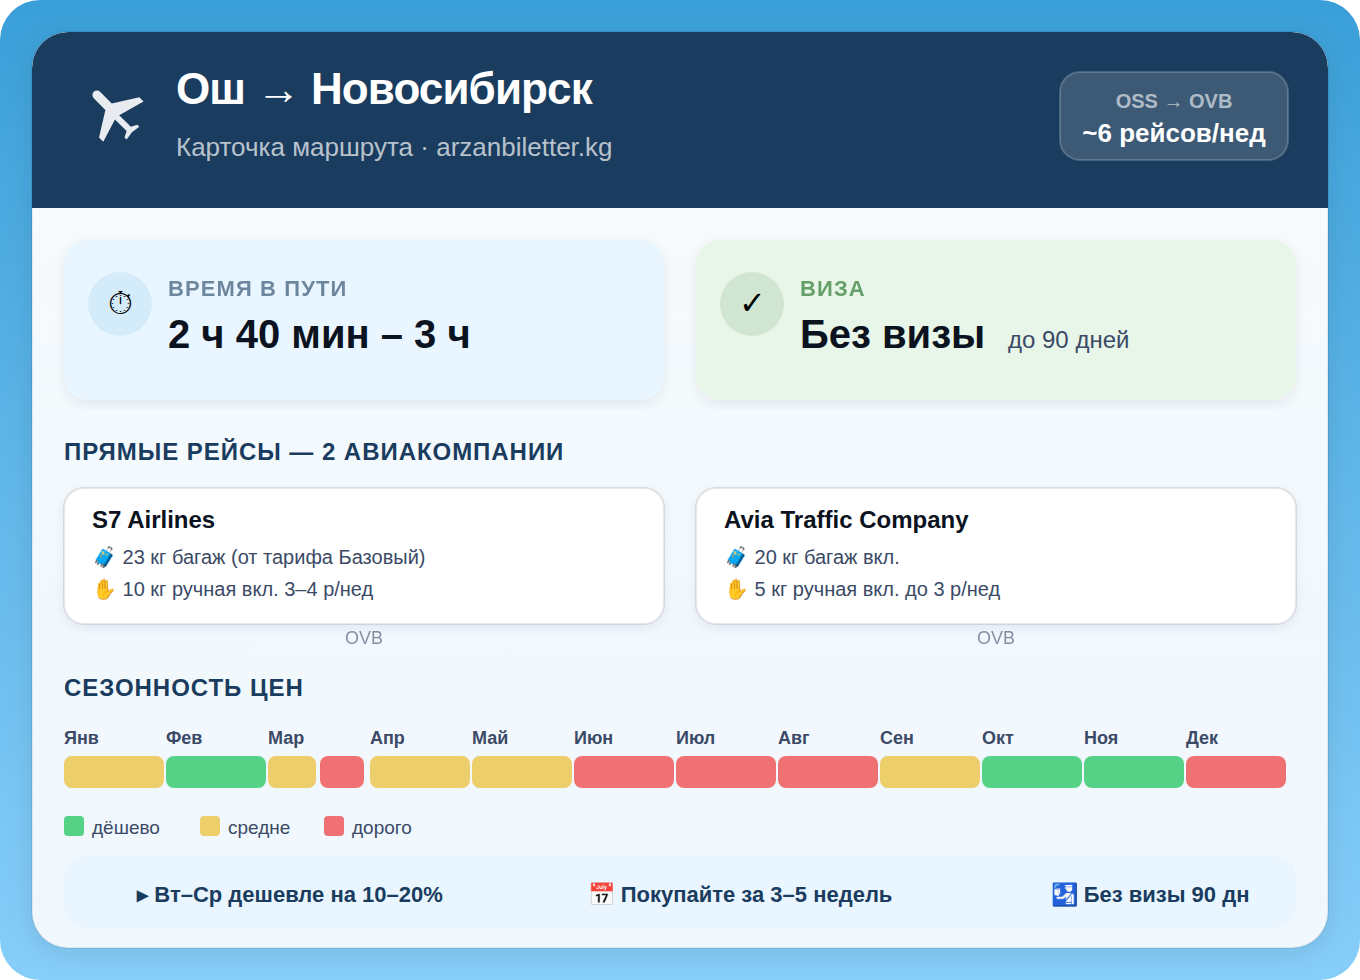This screenshot has height=980, width=1360.
Task: Click the calendar icon near purchase advice
Action: pyautogui.click(x=601, y=894)
